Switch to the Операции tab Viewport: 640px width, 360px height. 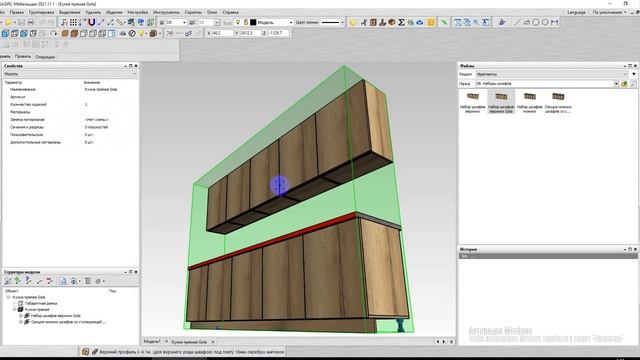45,57
